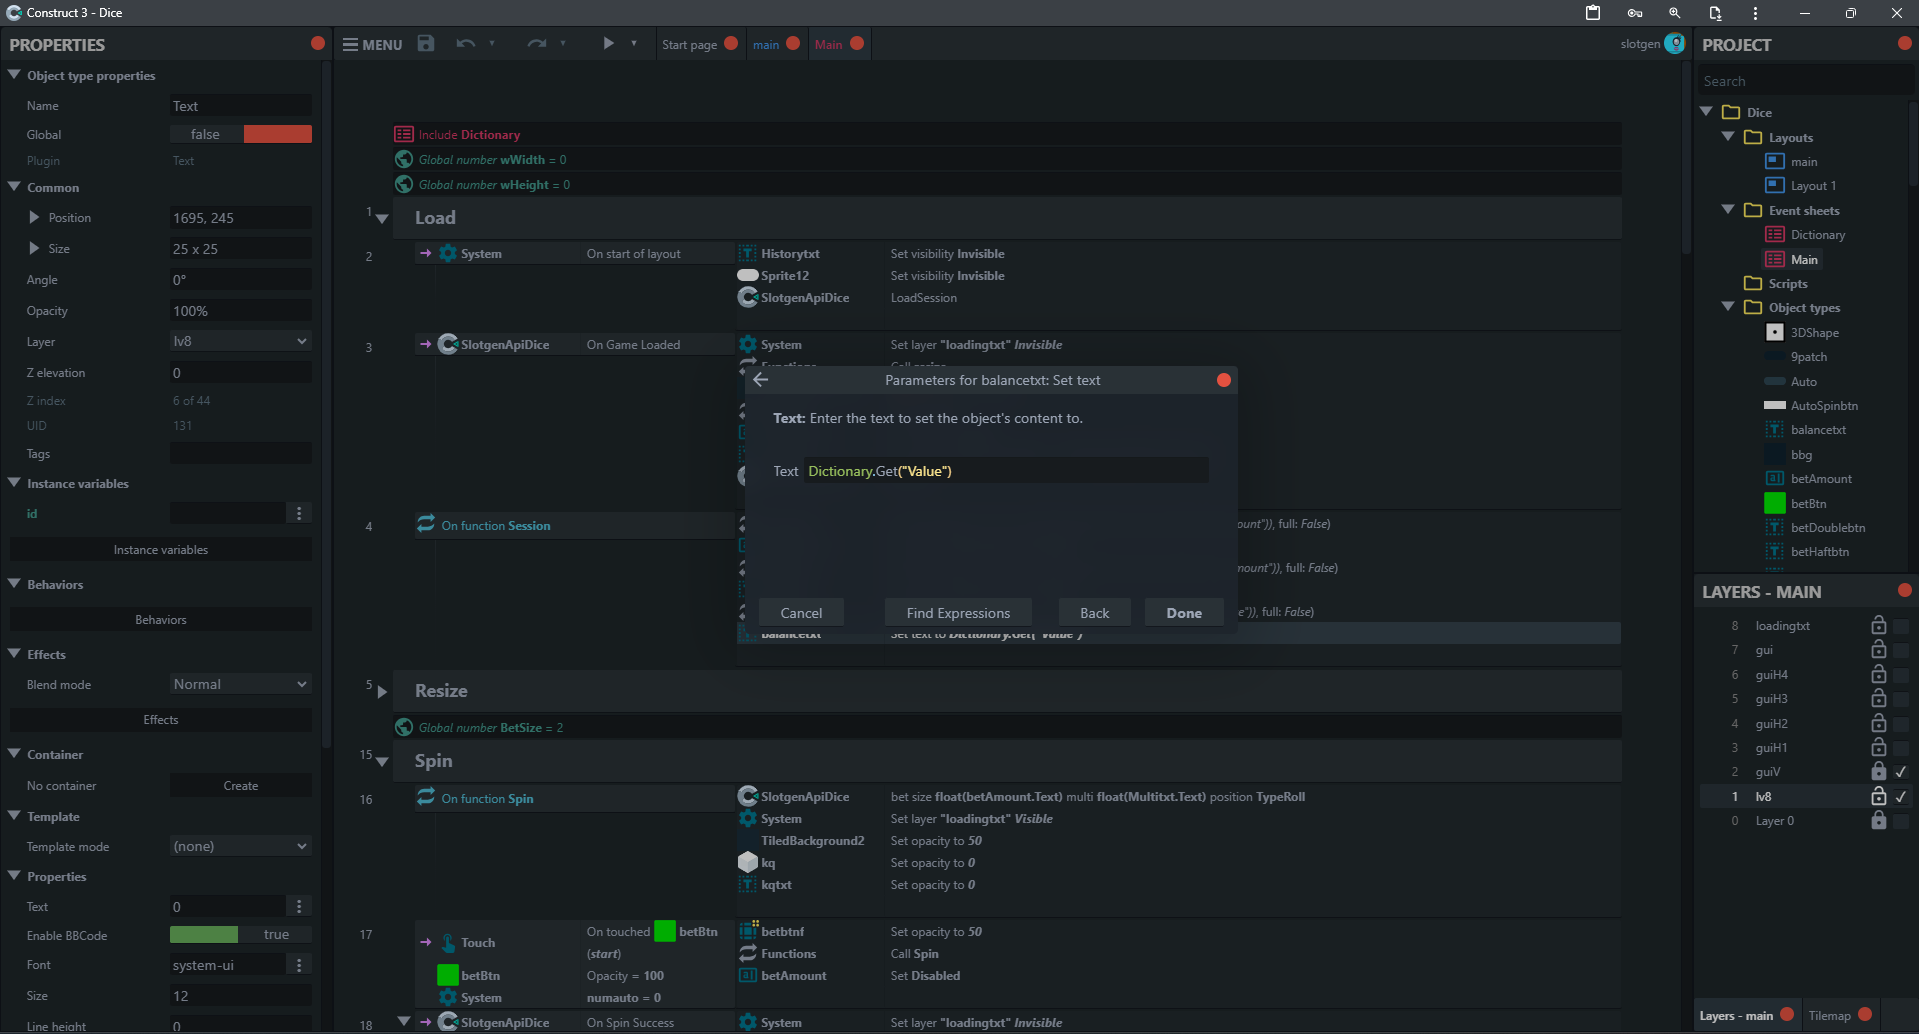This screenshot has width=1919, height=1034.
Task: Open the Layer dropdown showing lv8
Action: pos(240,341)
